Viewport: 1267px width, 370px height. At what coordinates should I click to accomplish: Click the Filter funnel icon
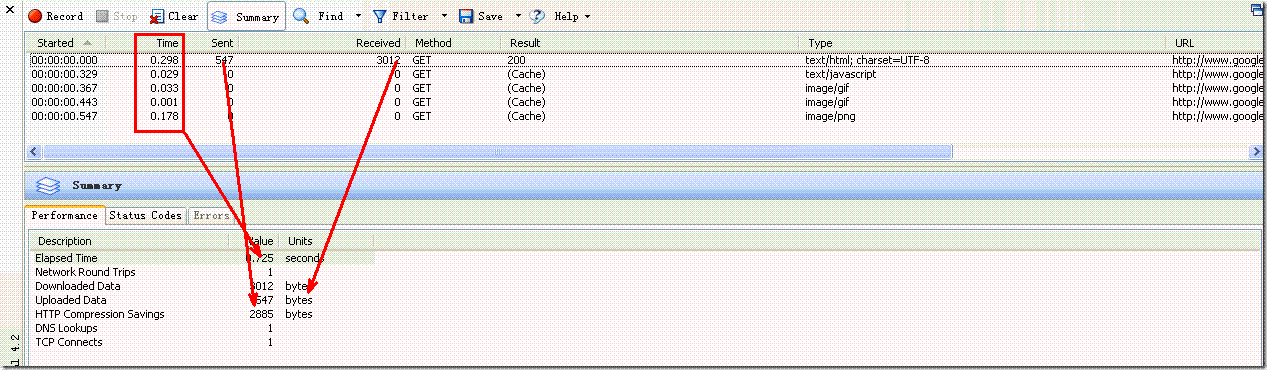(380, 17)
